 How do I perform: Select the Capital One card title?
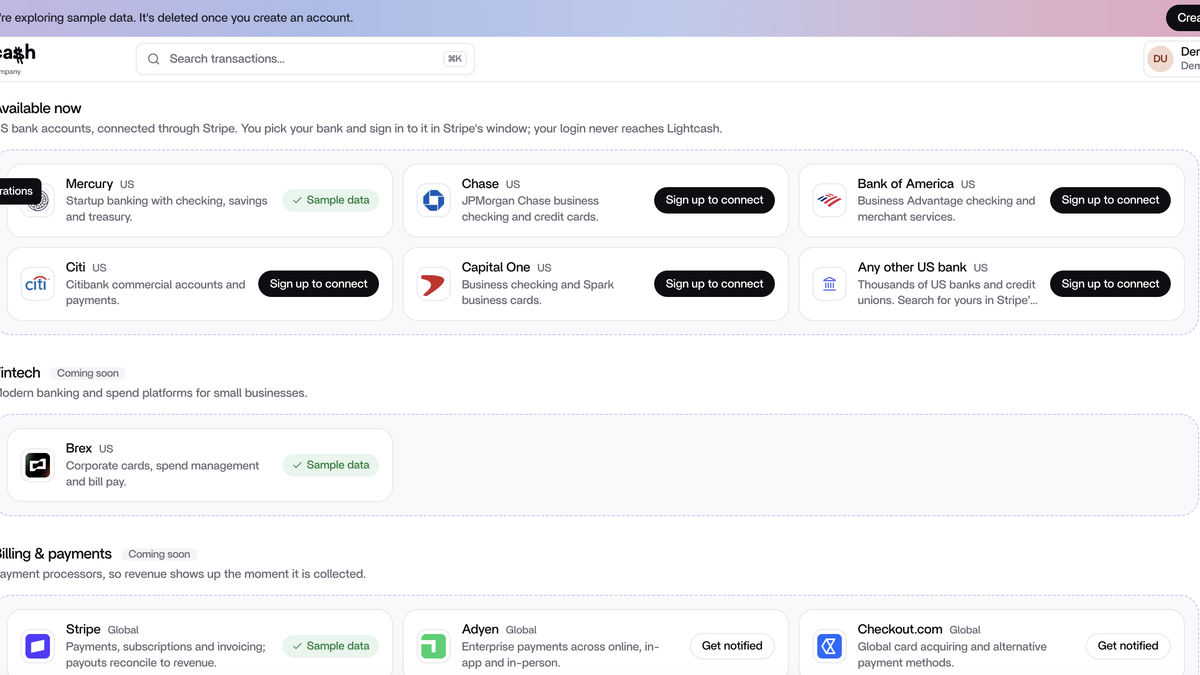(496, 267)
